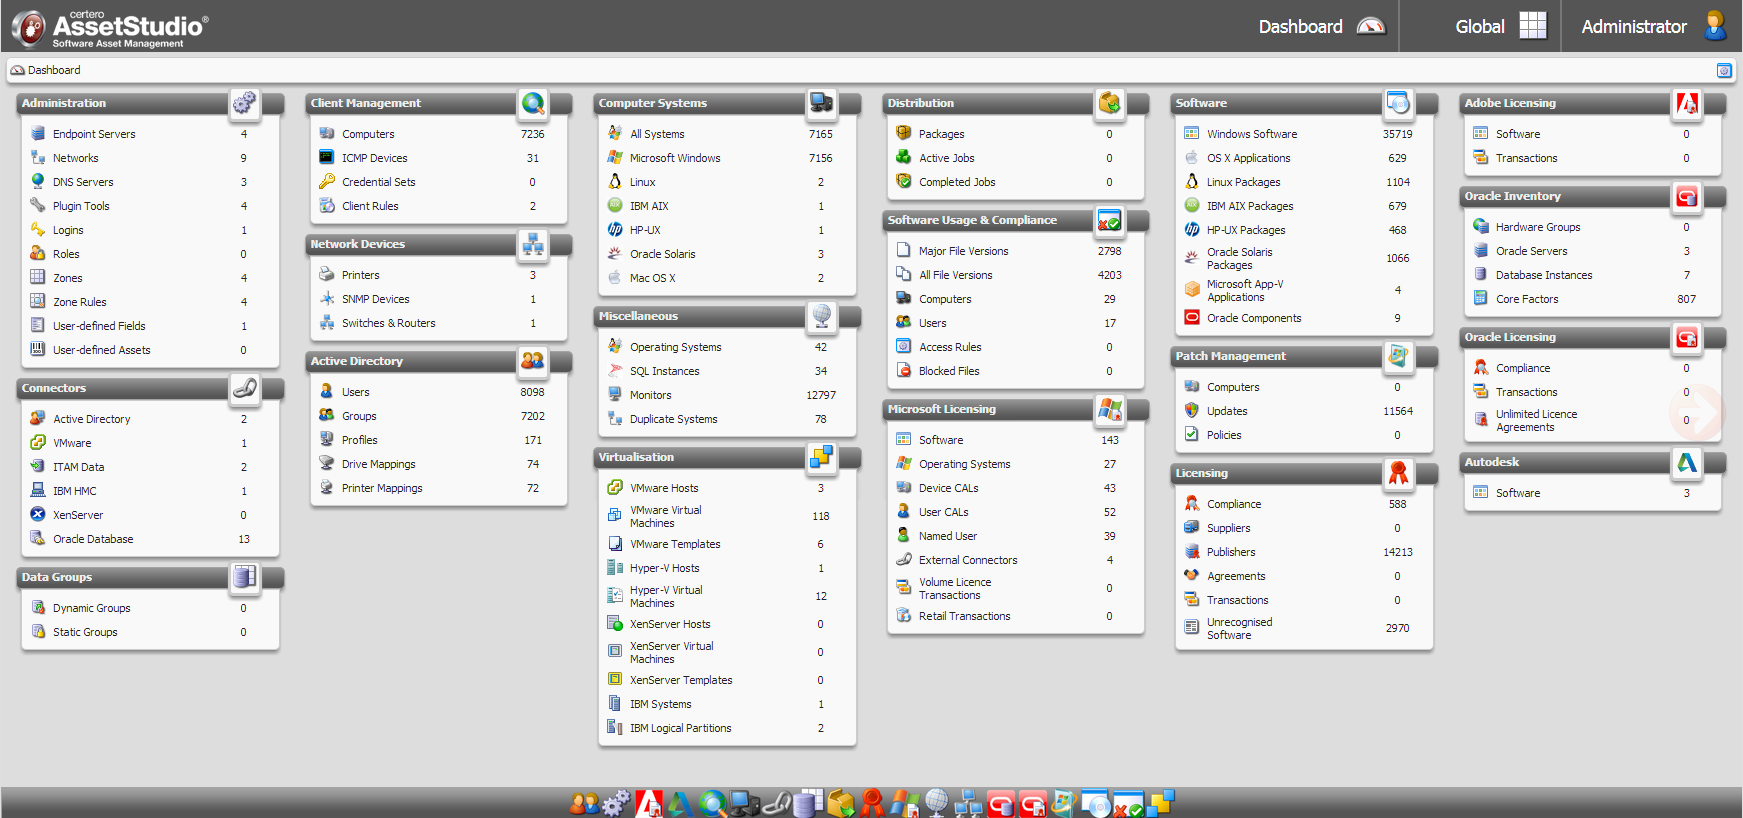Image resolution: width=1743 pixels, height=818 pixels.
Task: Open the Unrecognised Software link
Action: click(x=1239, y=628)
